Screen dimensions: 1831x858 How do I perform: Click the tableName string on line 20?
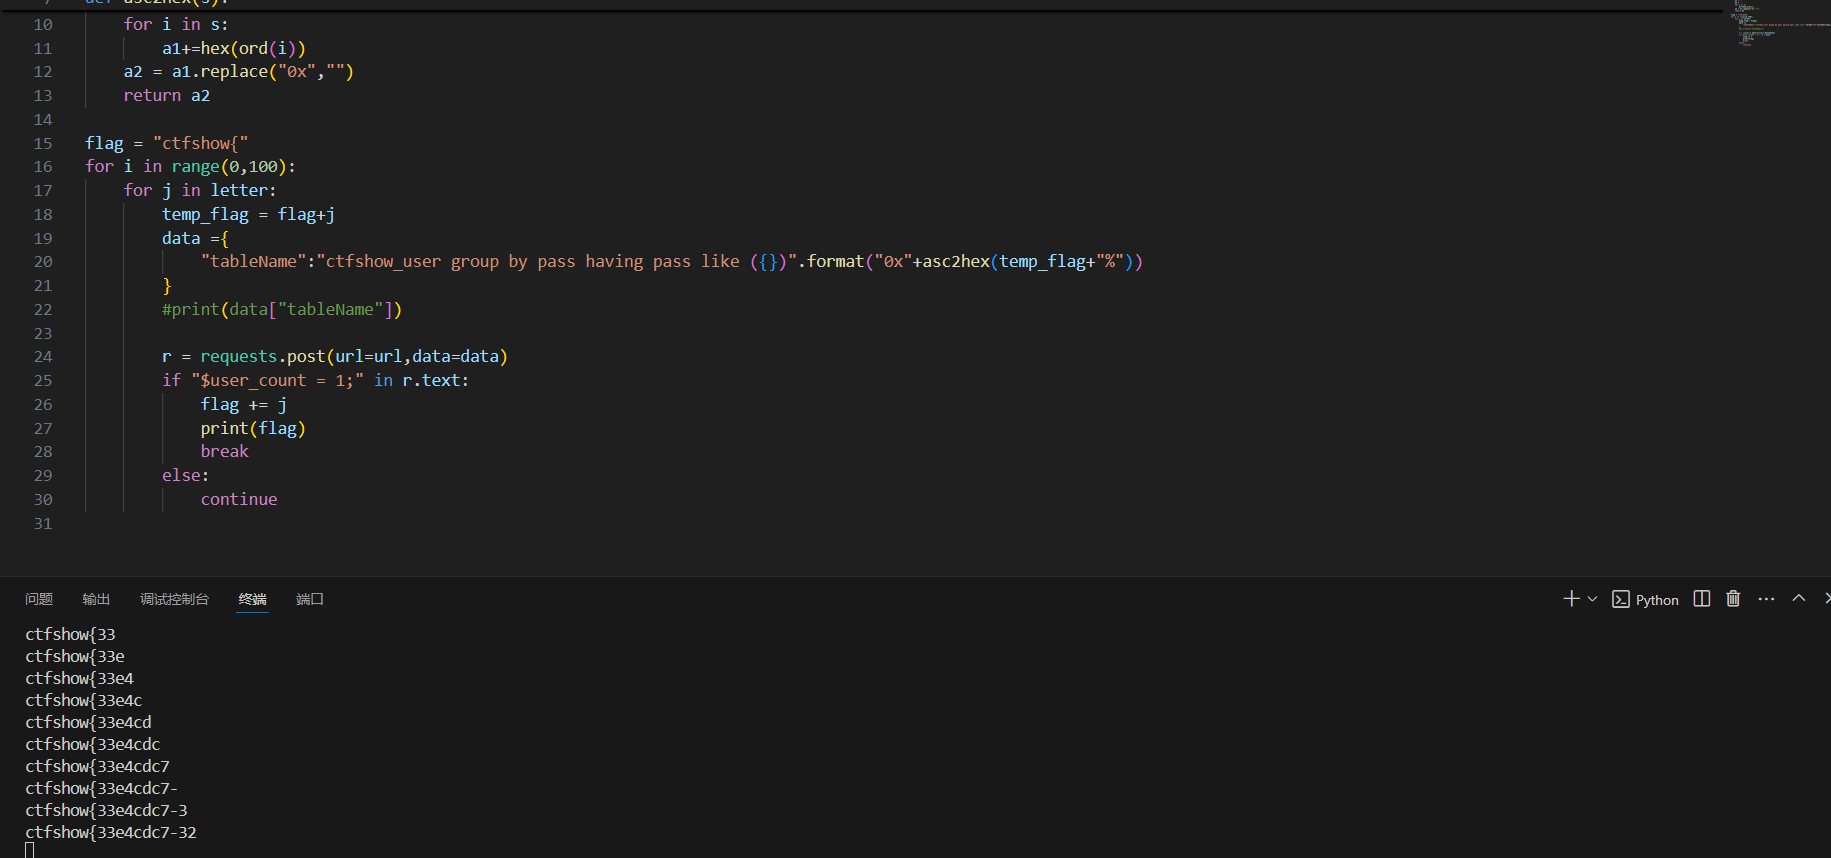click(672, 262)
